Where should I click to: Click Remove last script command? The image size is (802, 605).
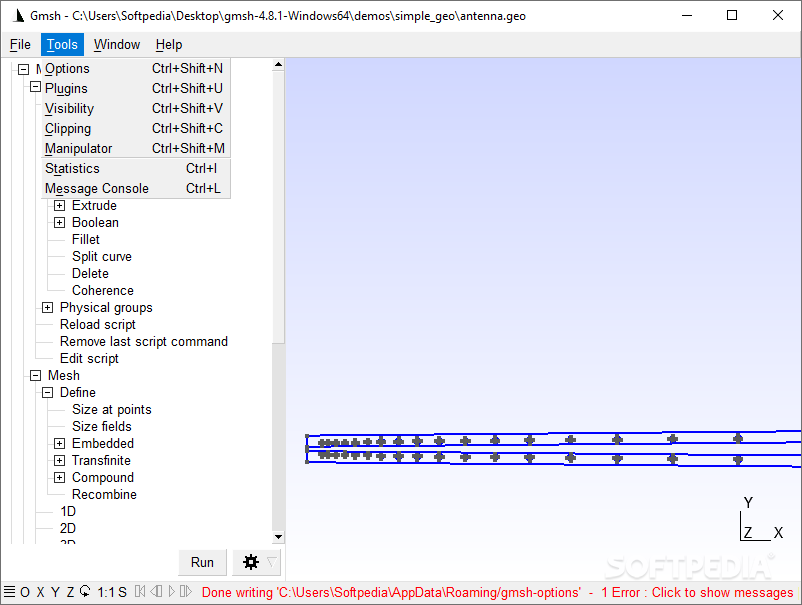(144, 341)
